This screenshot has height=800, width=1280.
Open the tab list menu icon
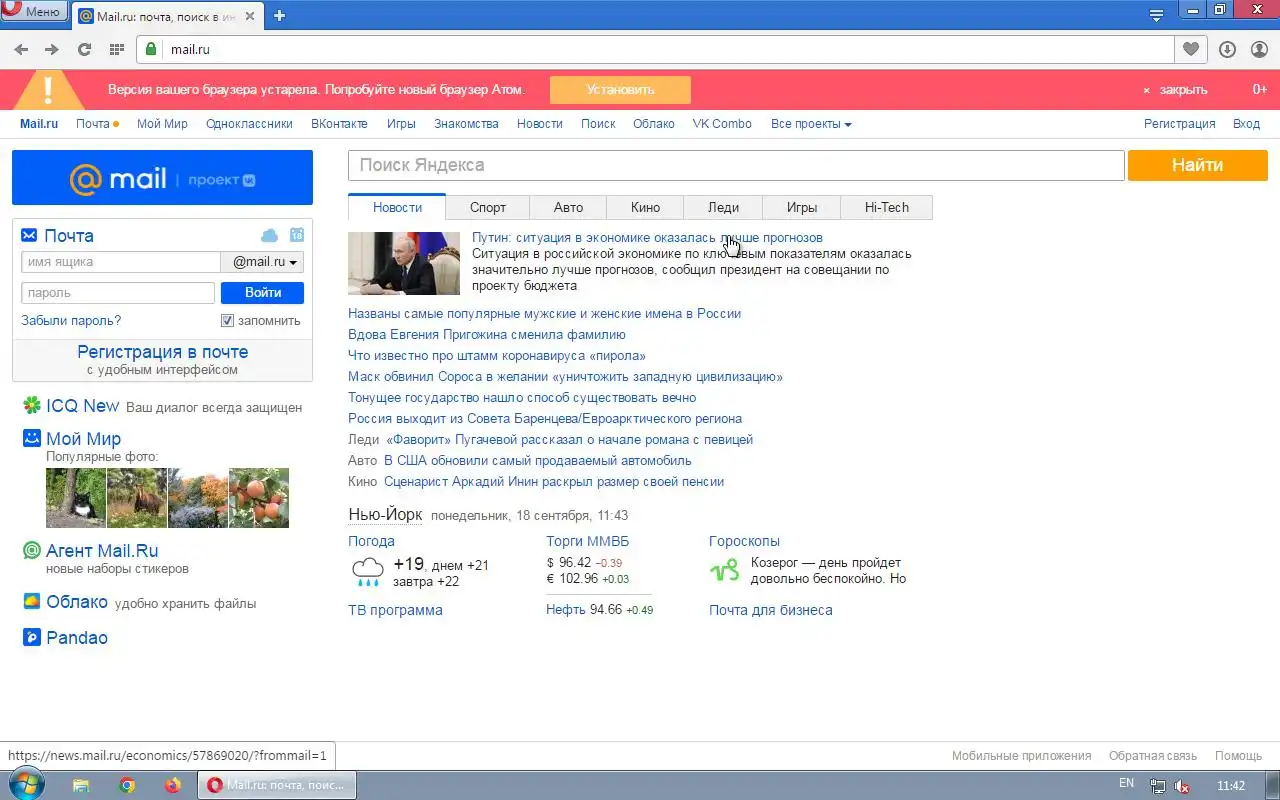pyautogui.click(x=1156, y=15)
